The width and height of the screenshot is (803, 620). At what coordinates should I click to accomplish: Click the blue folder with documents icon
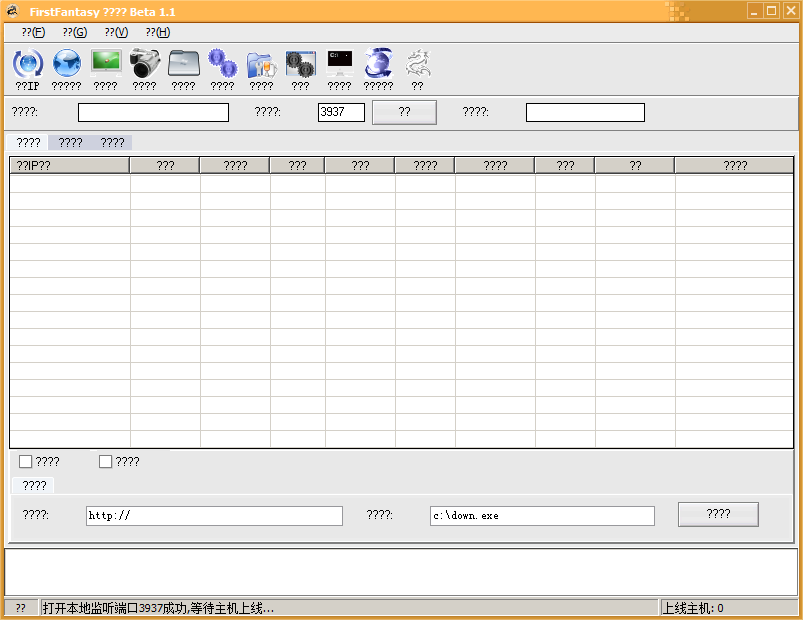261,64
